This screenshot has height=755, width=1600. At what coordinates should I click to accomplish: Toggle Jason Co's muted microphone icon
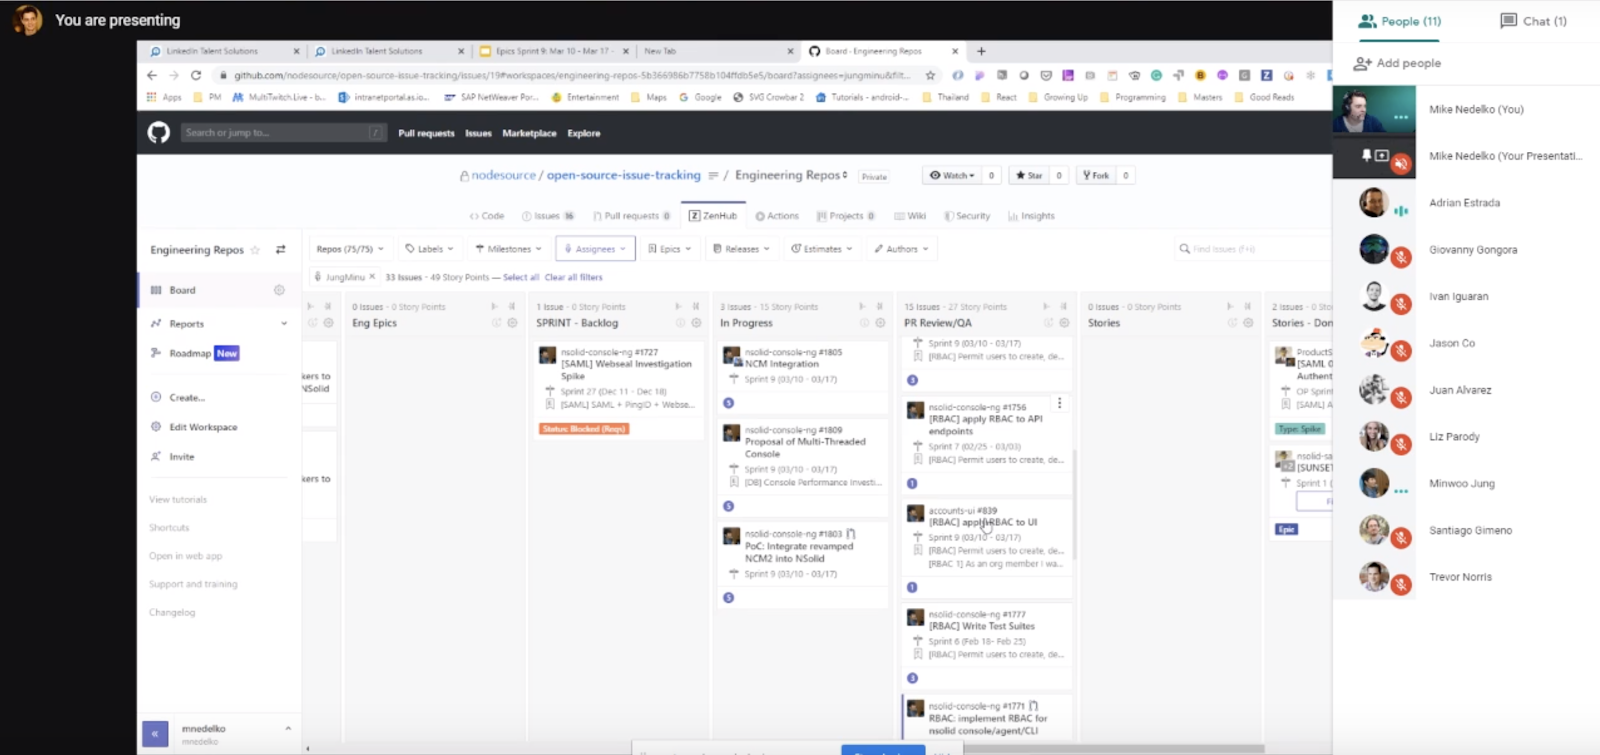coord(1401,351)
